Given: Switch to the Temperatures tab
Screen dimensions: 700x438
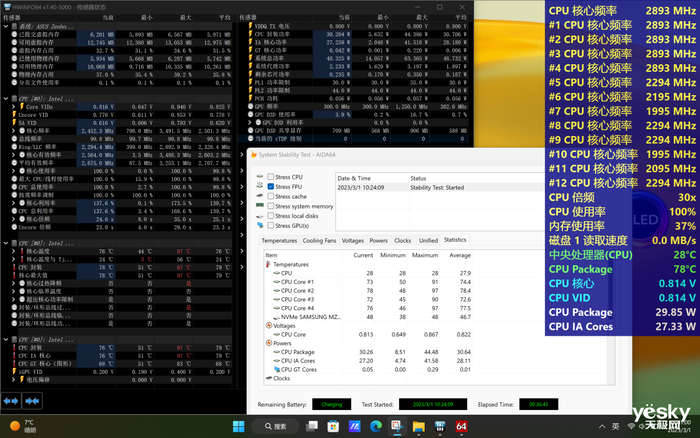Looking at the screenshot, I should 279,240.
